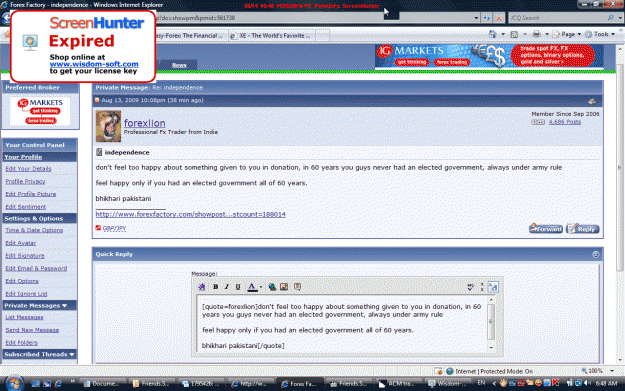Open Edit Email & Password
625x391 pixels.
pyautogui.click(x=36, y=269)
